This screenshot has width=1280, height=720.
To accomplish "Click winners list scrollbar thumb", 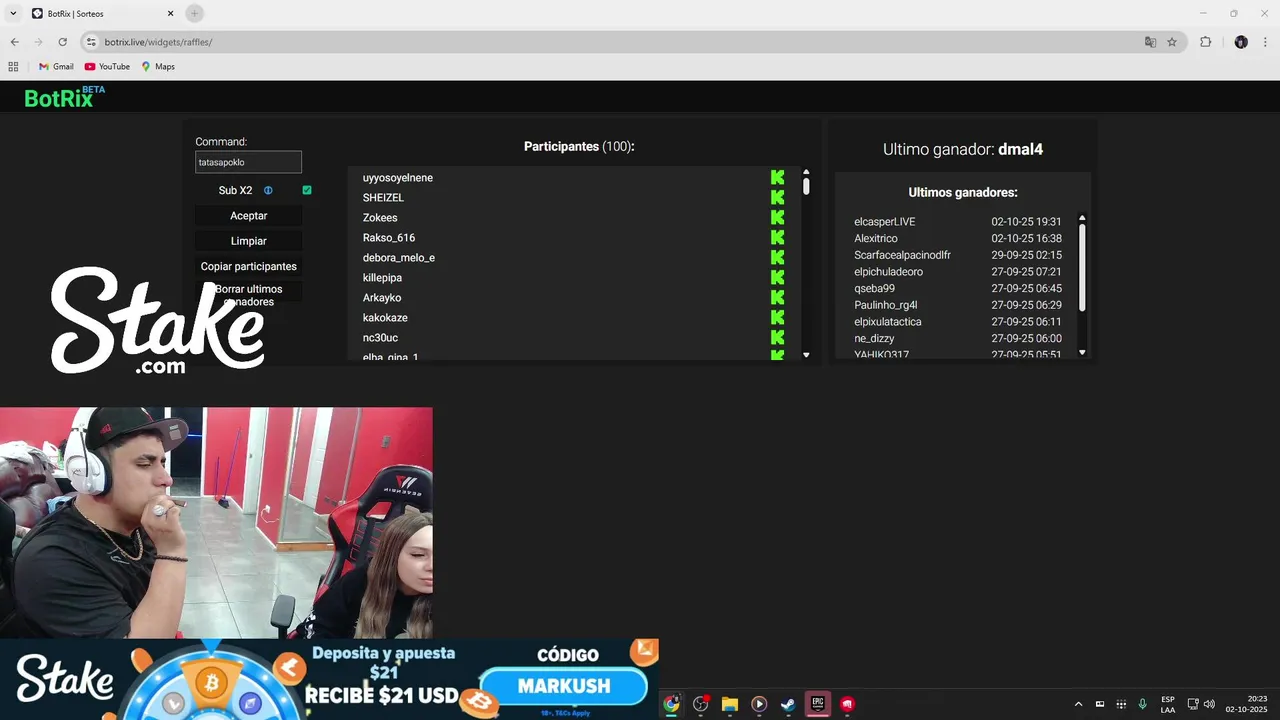I will (1082, 267).
